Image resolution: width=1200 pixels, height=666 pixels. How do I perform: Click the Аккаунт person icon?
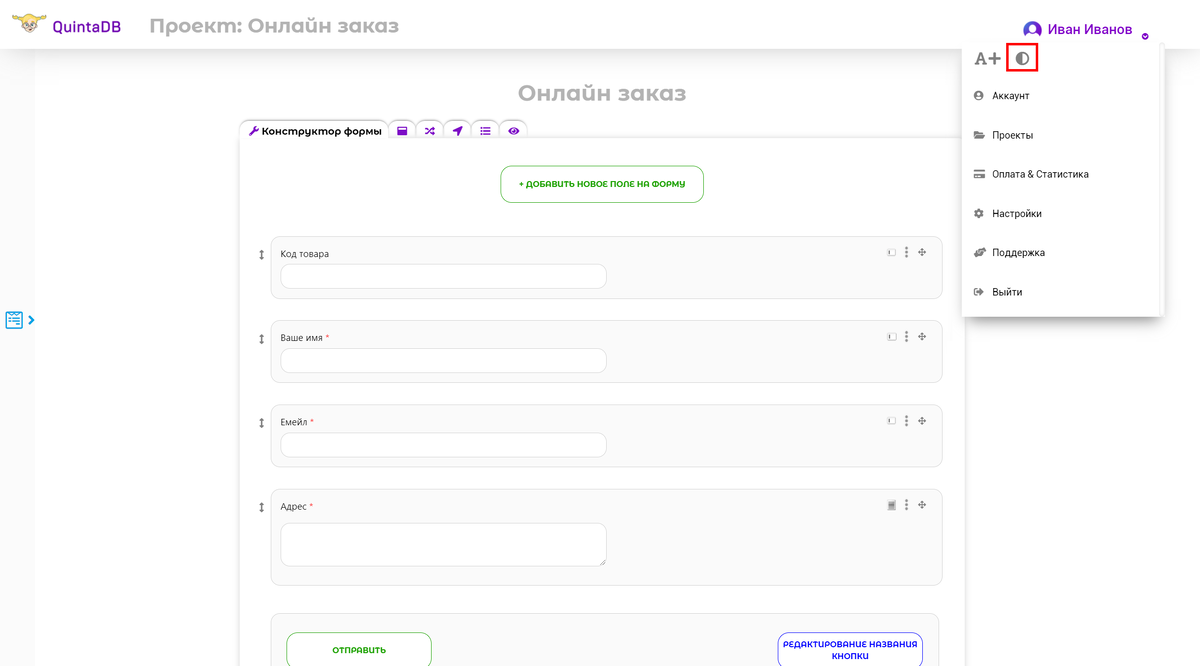point(979,96)
